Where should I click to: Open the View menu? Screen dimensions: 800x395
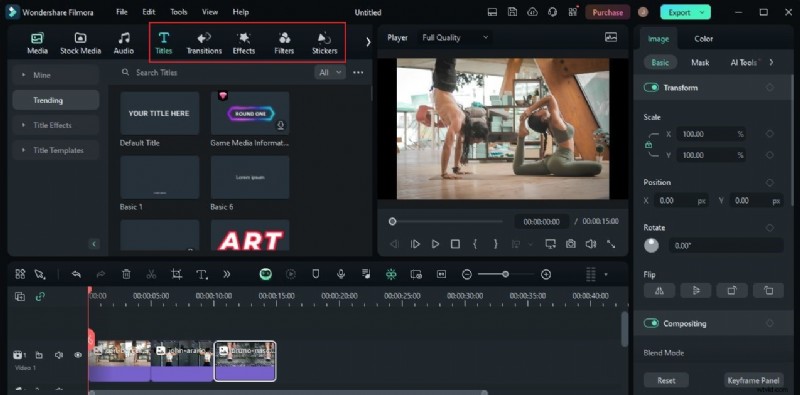[x=210, y=12]
